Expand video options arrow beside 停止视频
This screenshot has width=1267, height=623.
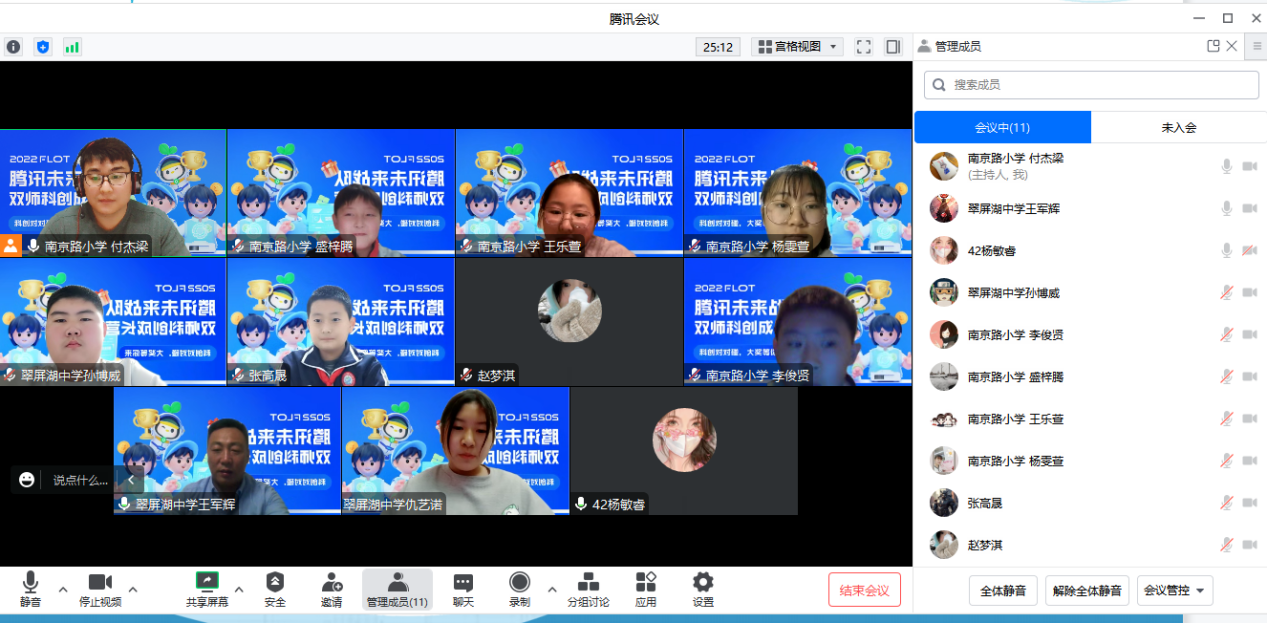click(x=133, y=589)
